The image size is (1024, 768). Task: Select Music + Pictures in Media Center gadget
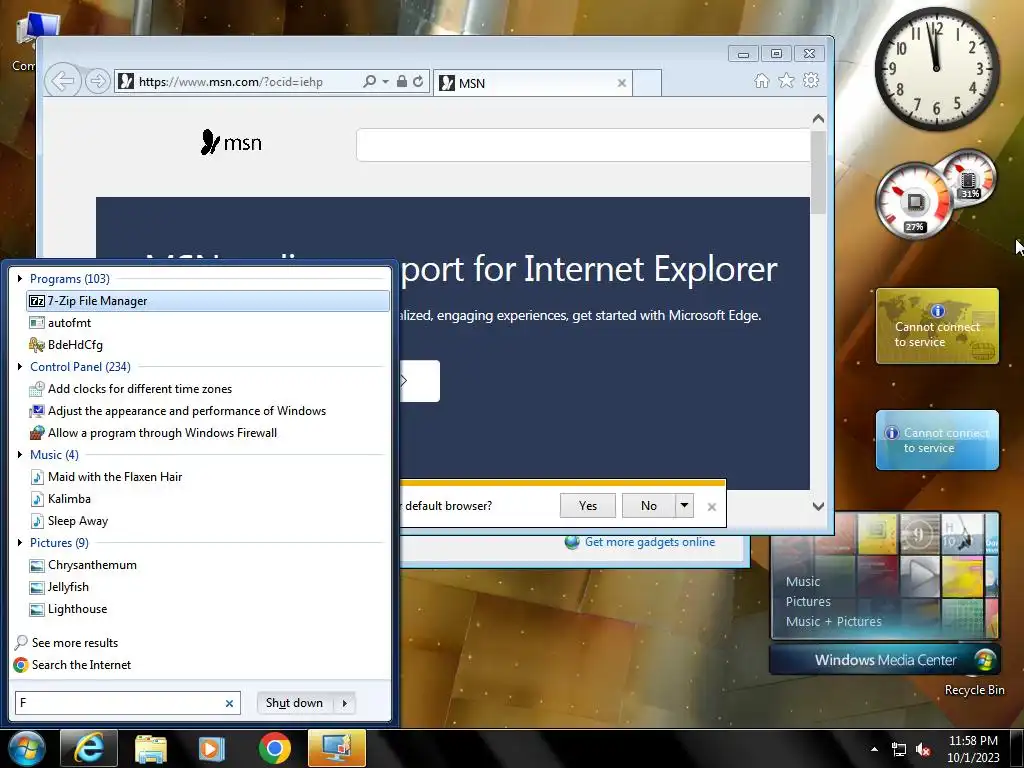coord(833,622)
